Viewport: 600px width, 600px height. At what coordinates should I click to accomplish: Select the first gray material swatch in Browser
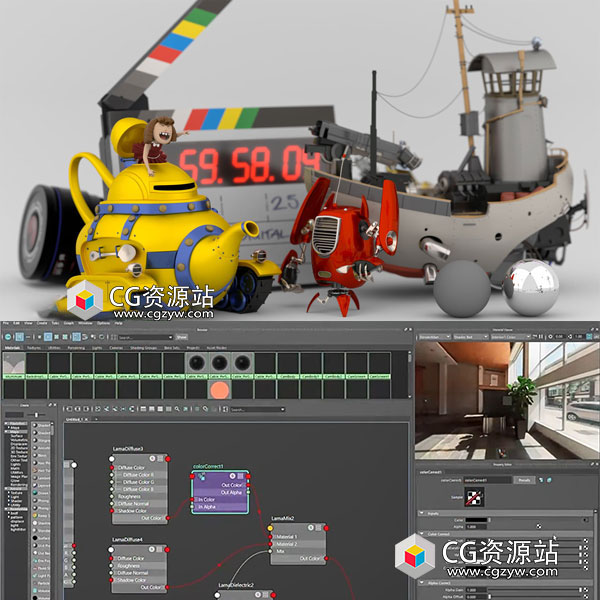tap(14, 363)
